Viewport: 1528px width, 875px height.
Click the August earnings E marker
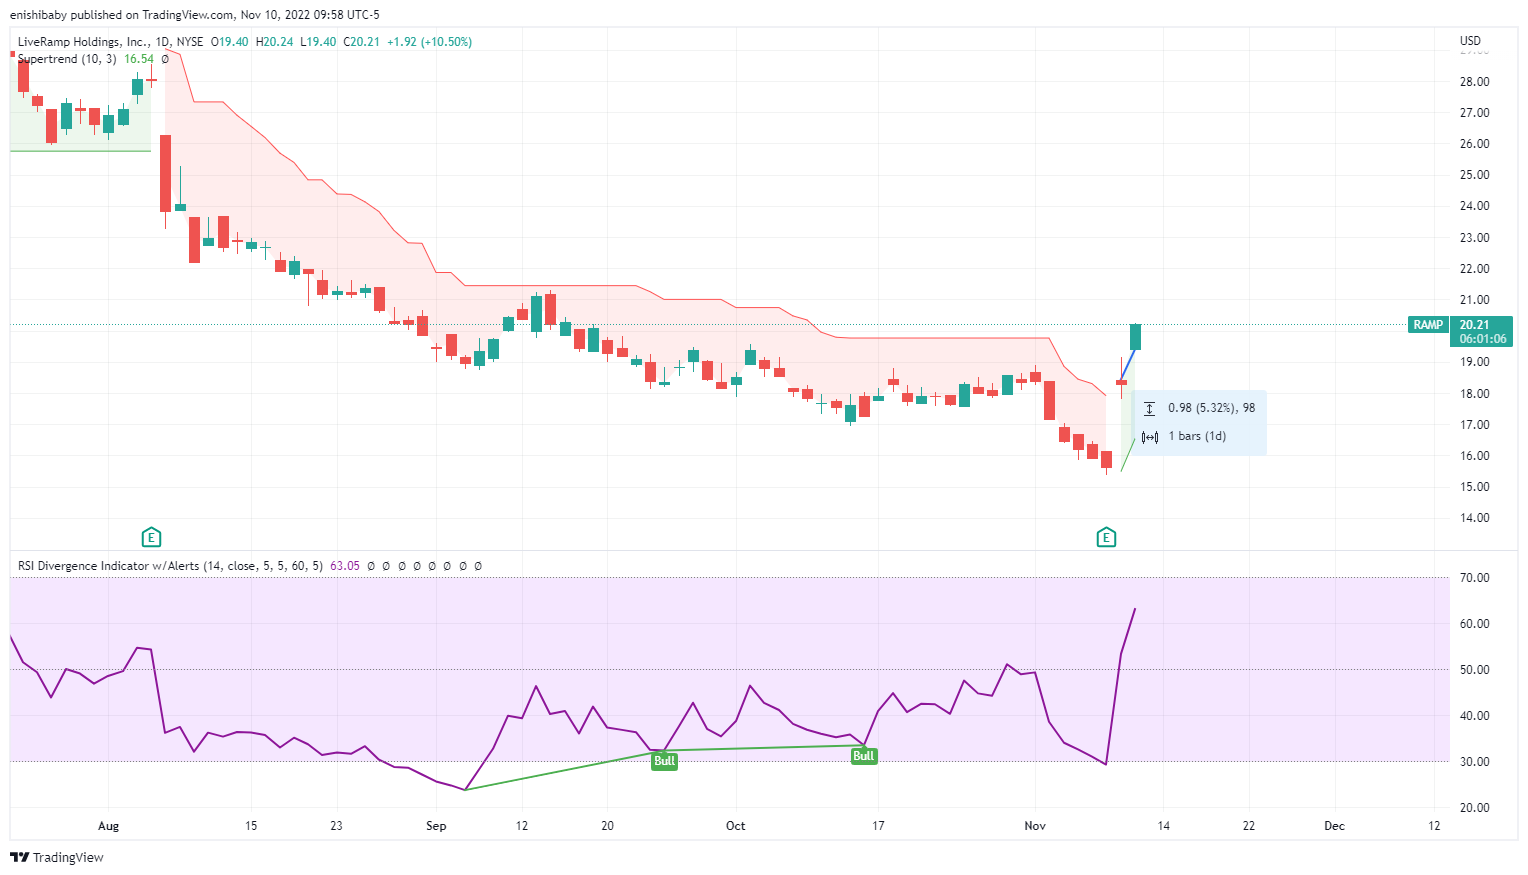tap(151, 537)
